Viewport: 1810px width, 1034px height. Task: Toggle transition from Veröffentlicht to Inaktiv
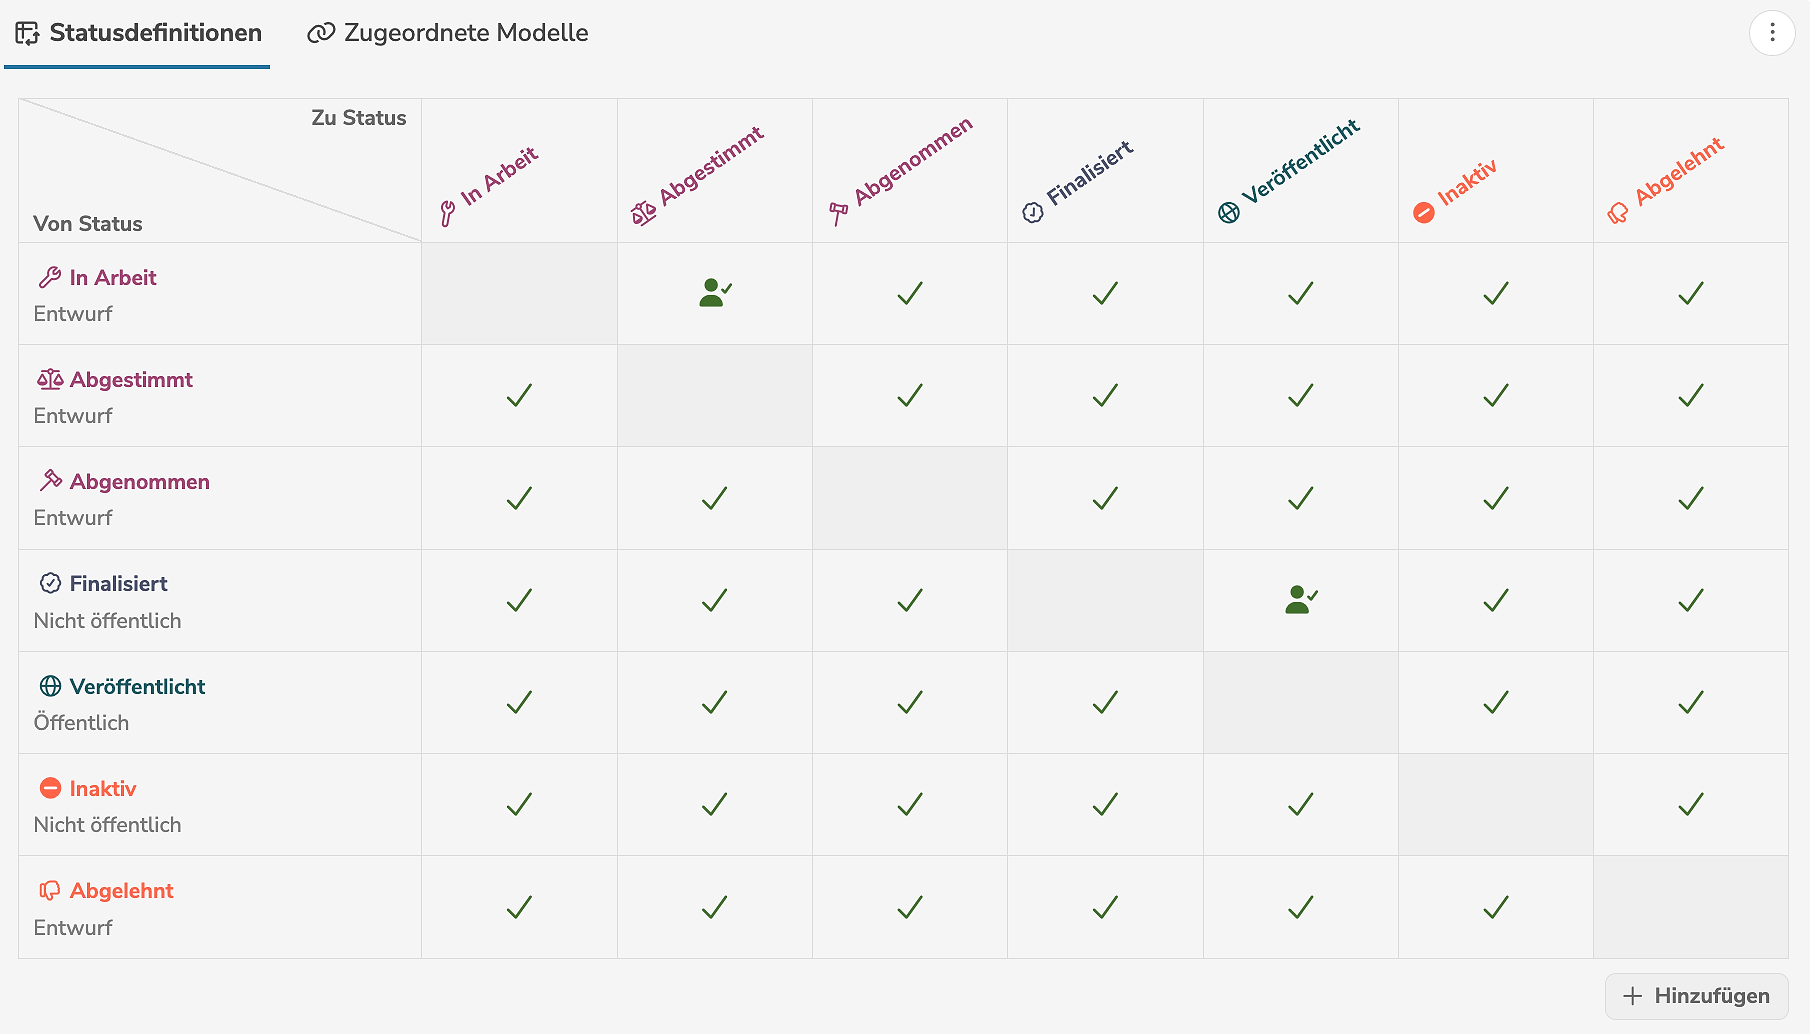pos(1495,702)
